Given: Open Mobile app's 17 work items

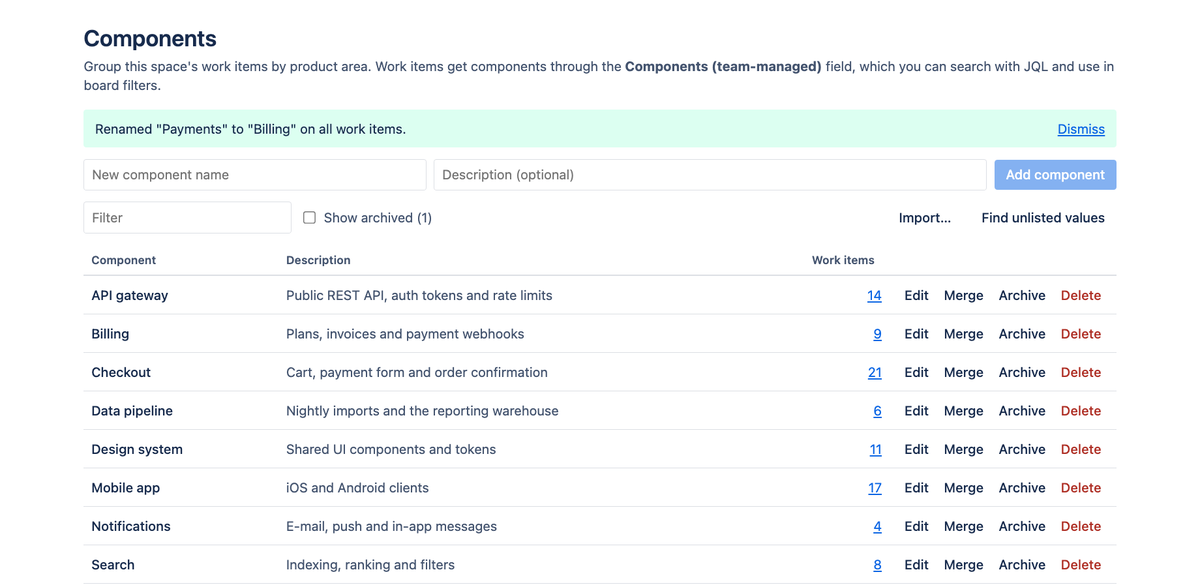Looking at the screenshot, I should (874, 488).
